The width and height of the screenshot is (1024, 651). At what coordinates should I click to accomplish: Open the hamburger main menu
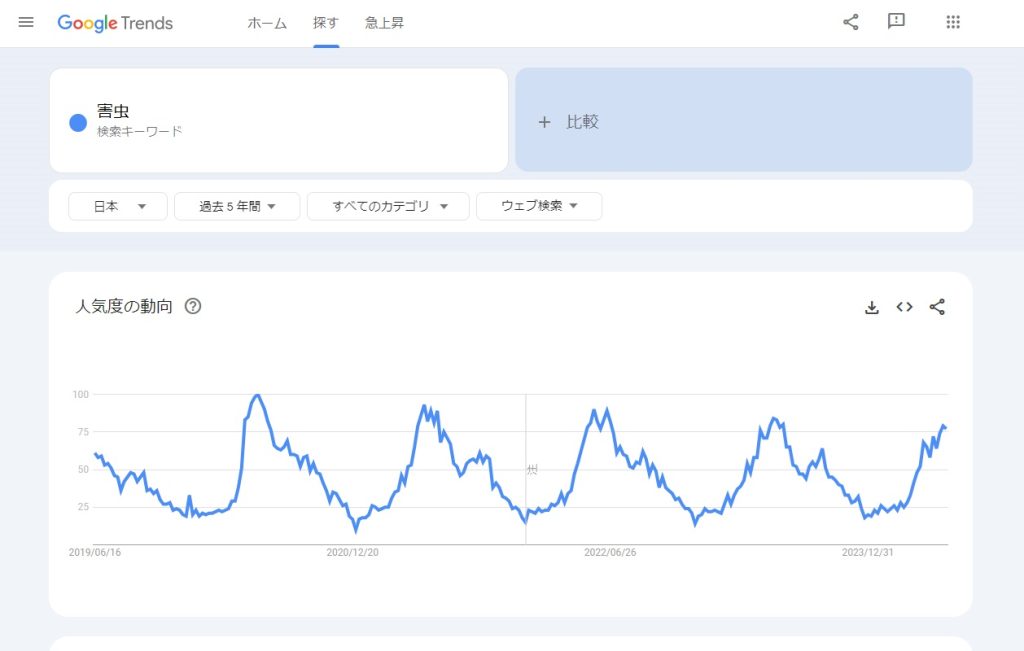point(26,22)
